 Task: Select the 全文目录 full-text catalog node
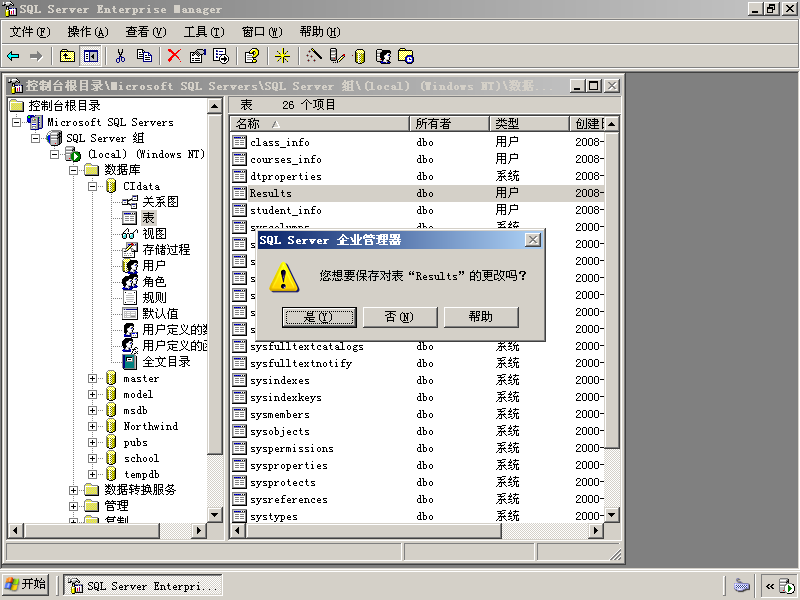click(x=166, y=362)
